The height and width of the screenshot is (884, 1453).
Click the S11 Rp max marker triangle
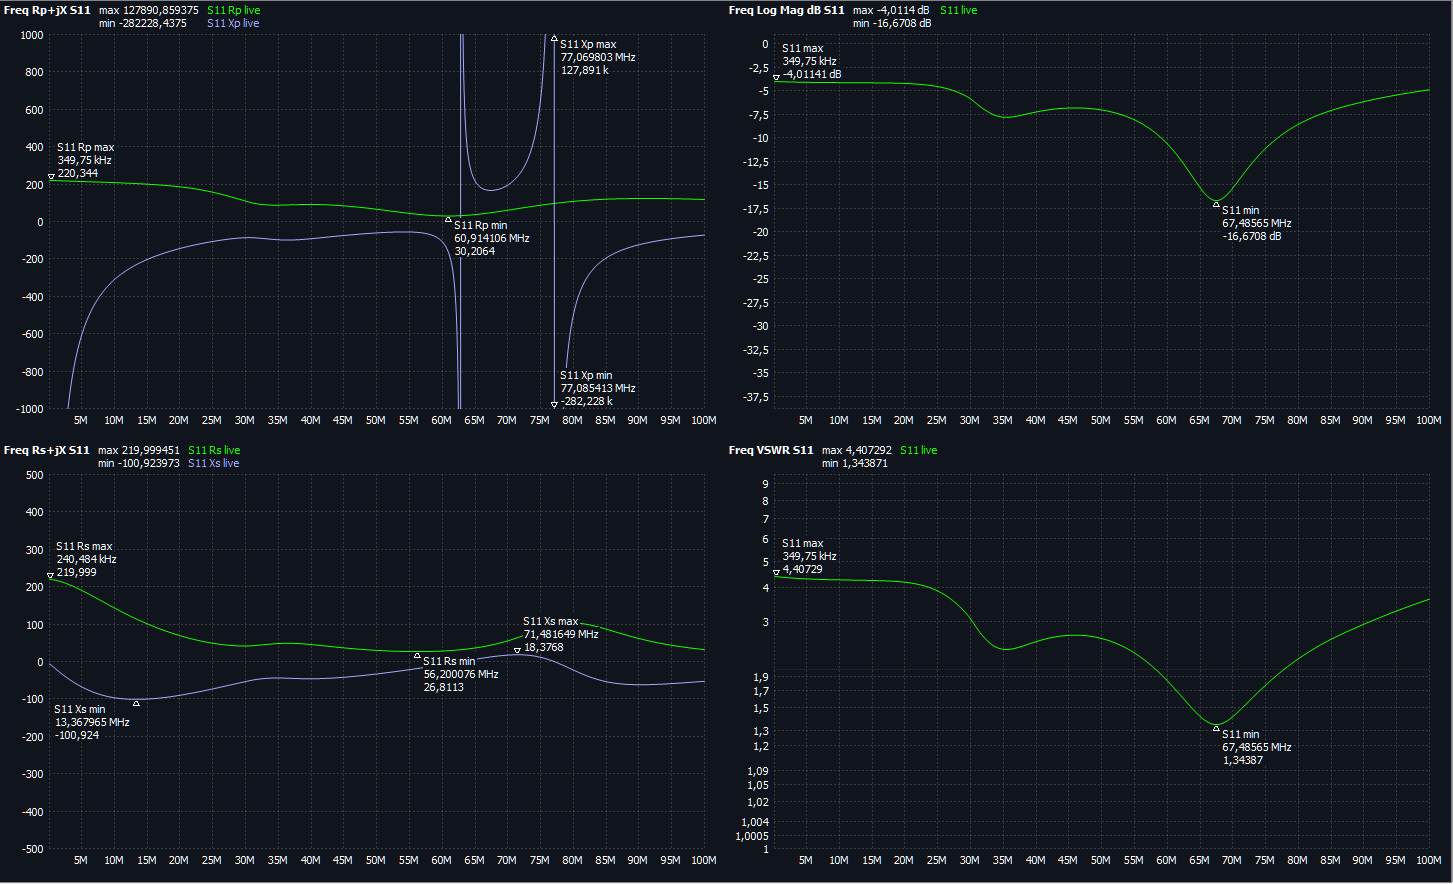[x=51, y=177]
